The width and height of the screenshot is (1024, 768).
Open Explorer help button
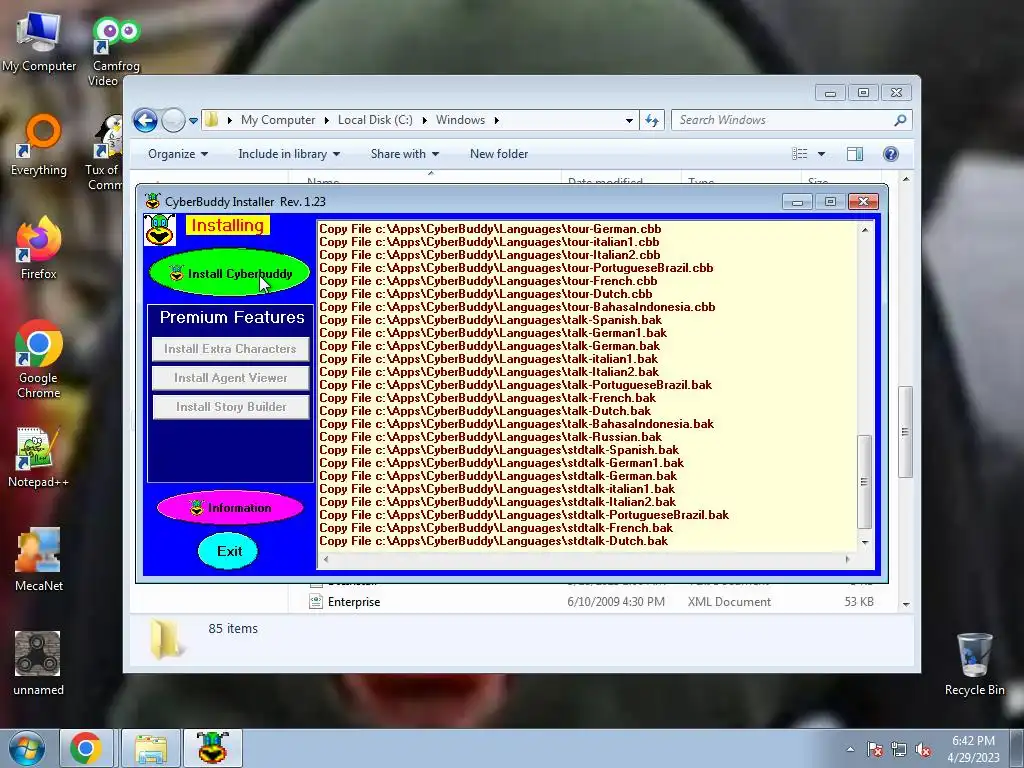[x=891, y=154]
